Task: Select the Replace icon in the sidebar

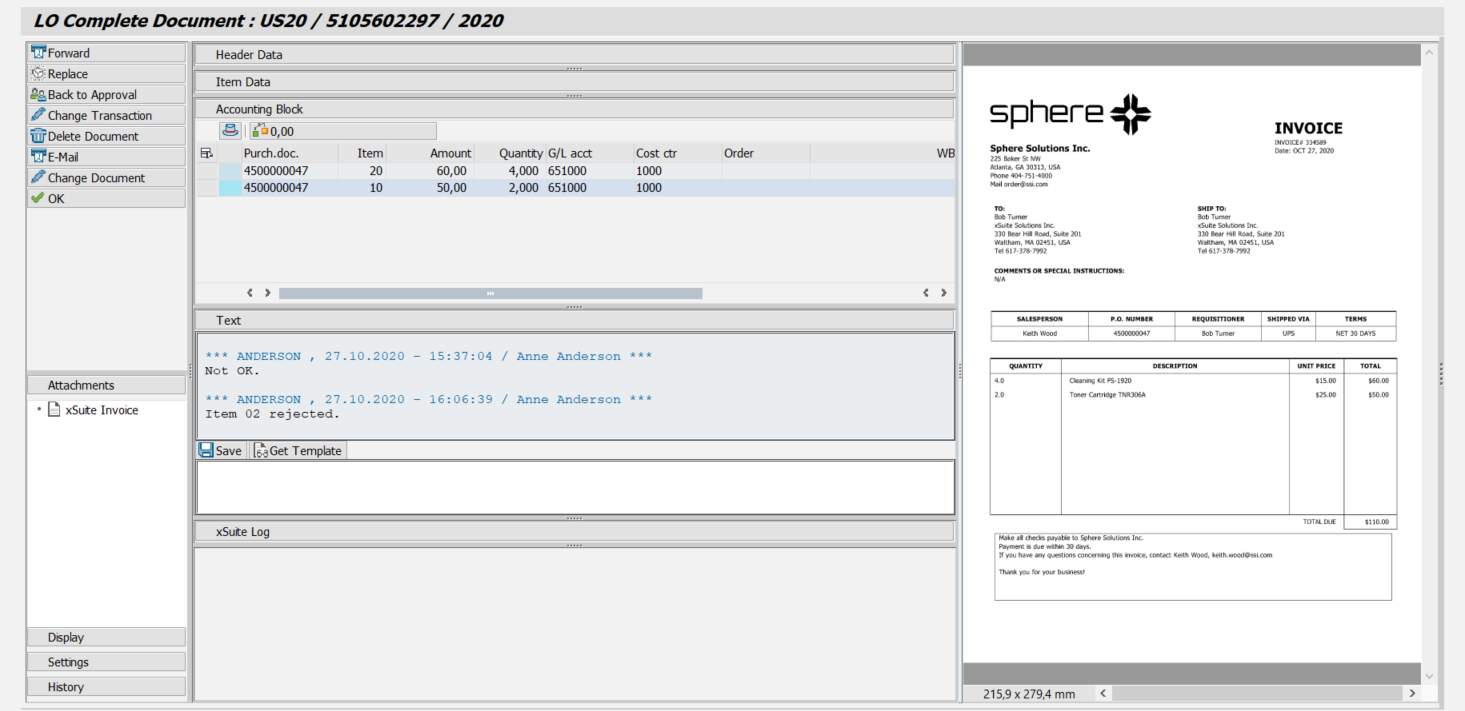Action: 40,73
